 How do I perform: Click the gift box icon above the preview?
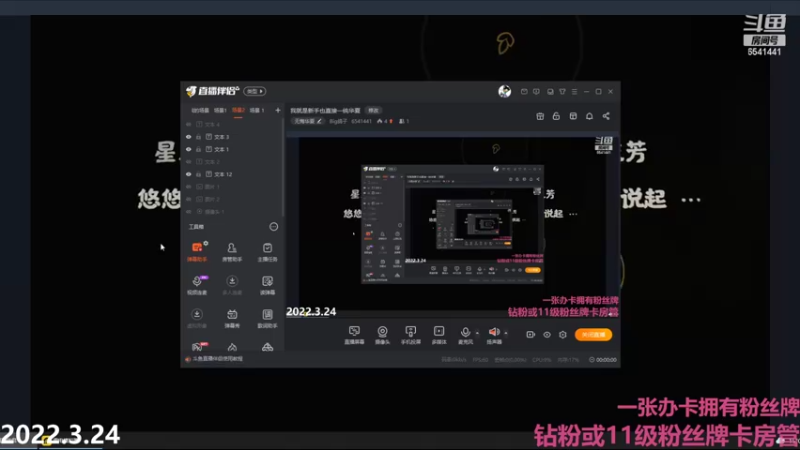[540, 116]
